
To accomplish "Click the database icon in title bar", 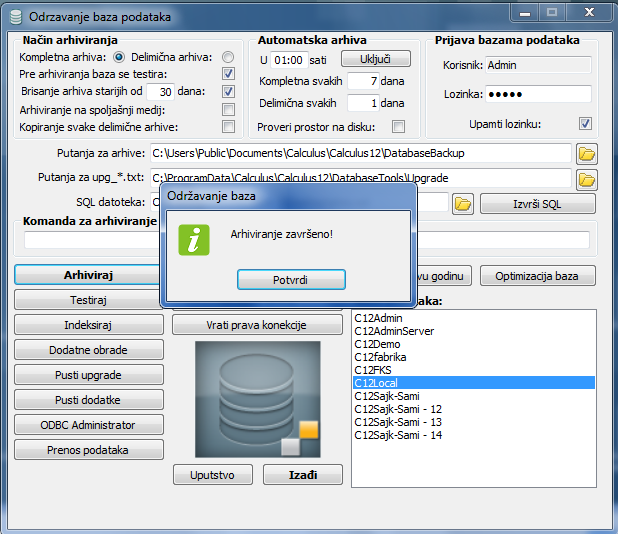I will coord(16,17).
